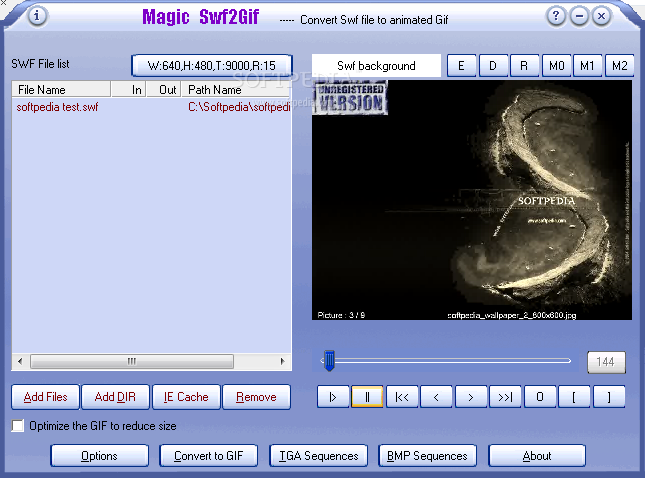Click the frame number field showing 144
645x478 pixels.
(x=606, y=362)
